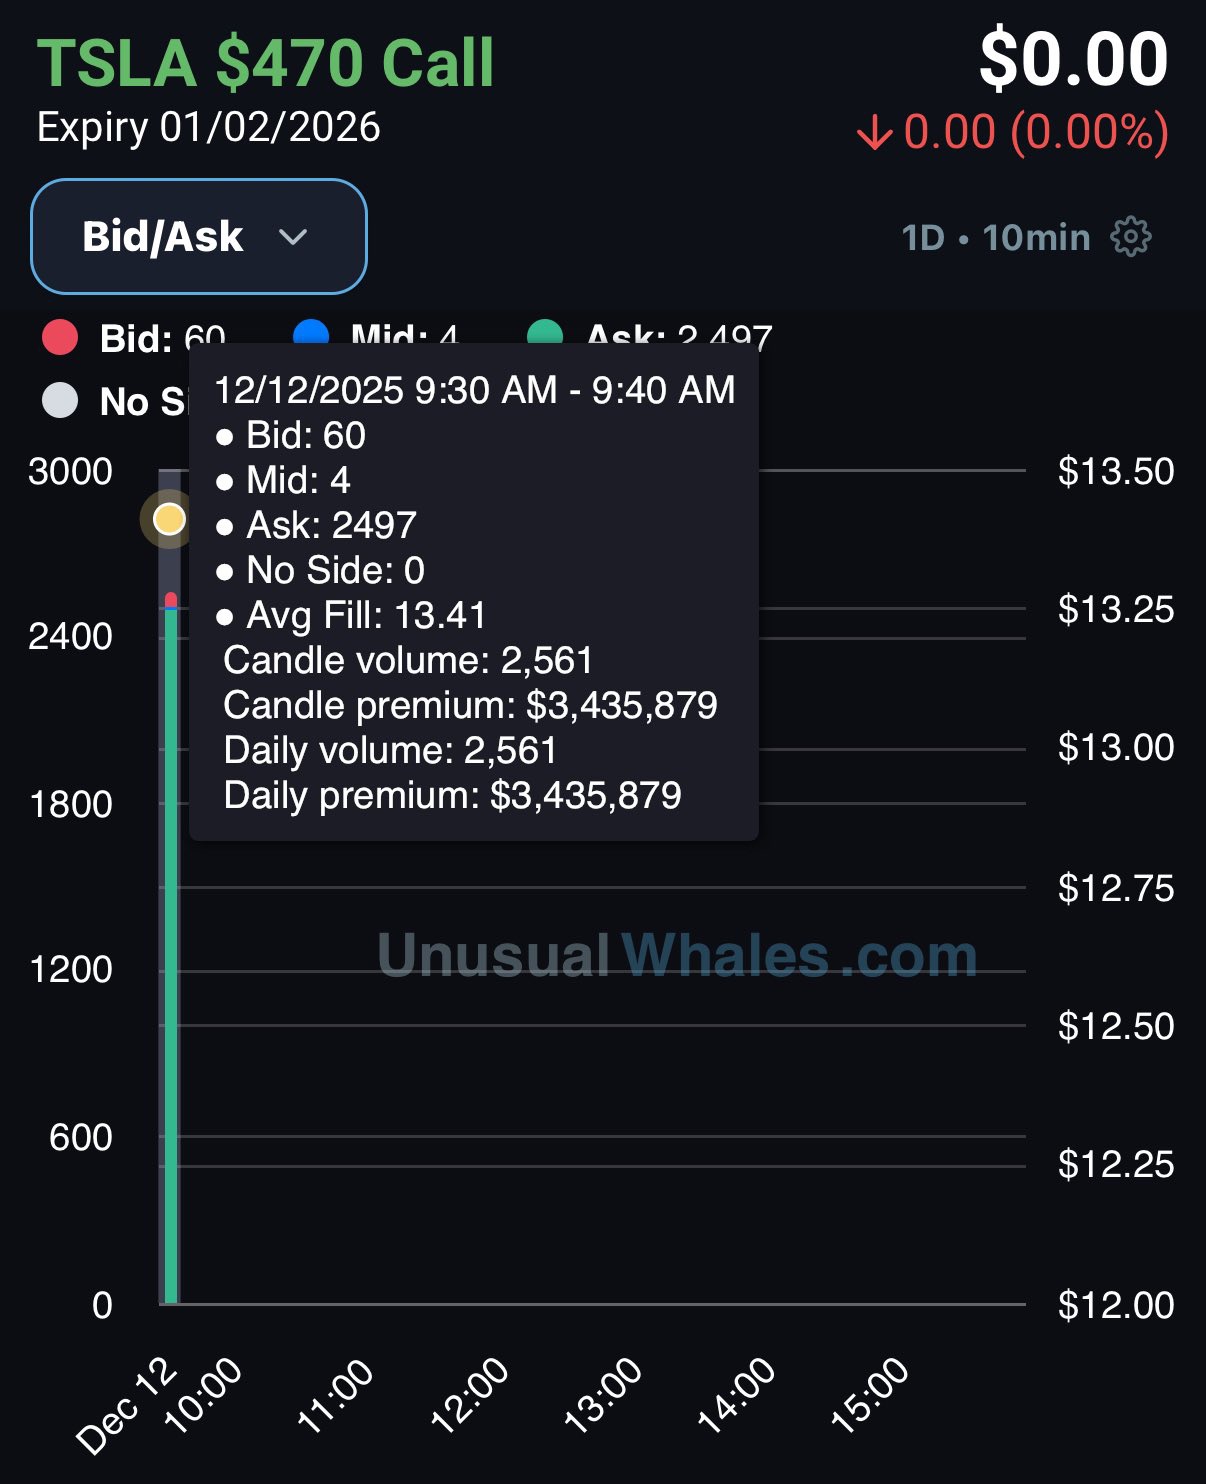This screenshot has width=1206, height=1484.
Task: Open the Bid/Ask dropdown selector
Action: [198, 237]
